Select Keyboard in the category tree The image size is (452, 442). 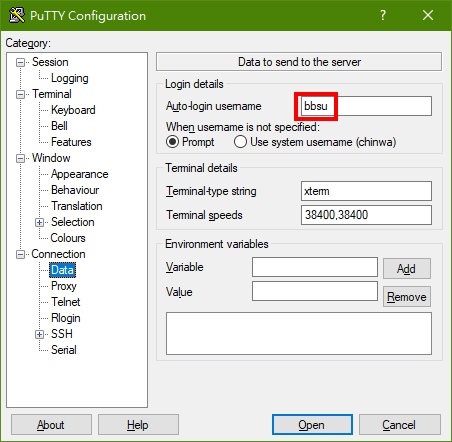tap(73, 110)
